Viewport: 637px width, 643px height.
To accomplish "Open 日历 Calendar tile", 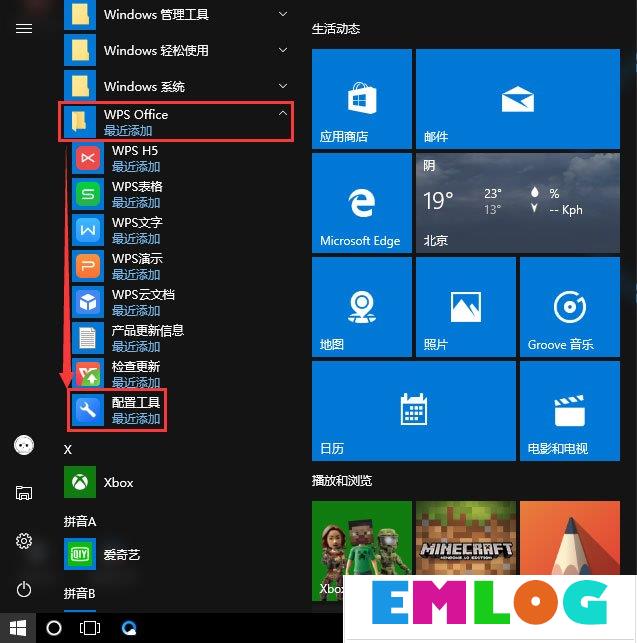I will click(x=414, y=411).
